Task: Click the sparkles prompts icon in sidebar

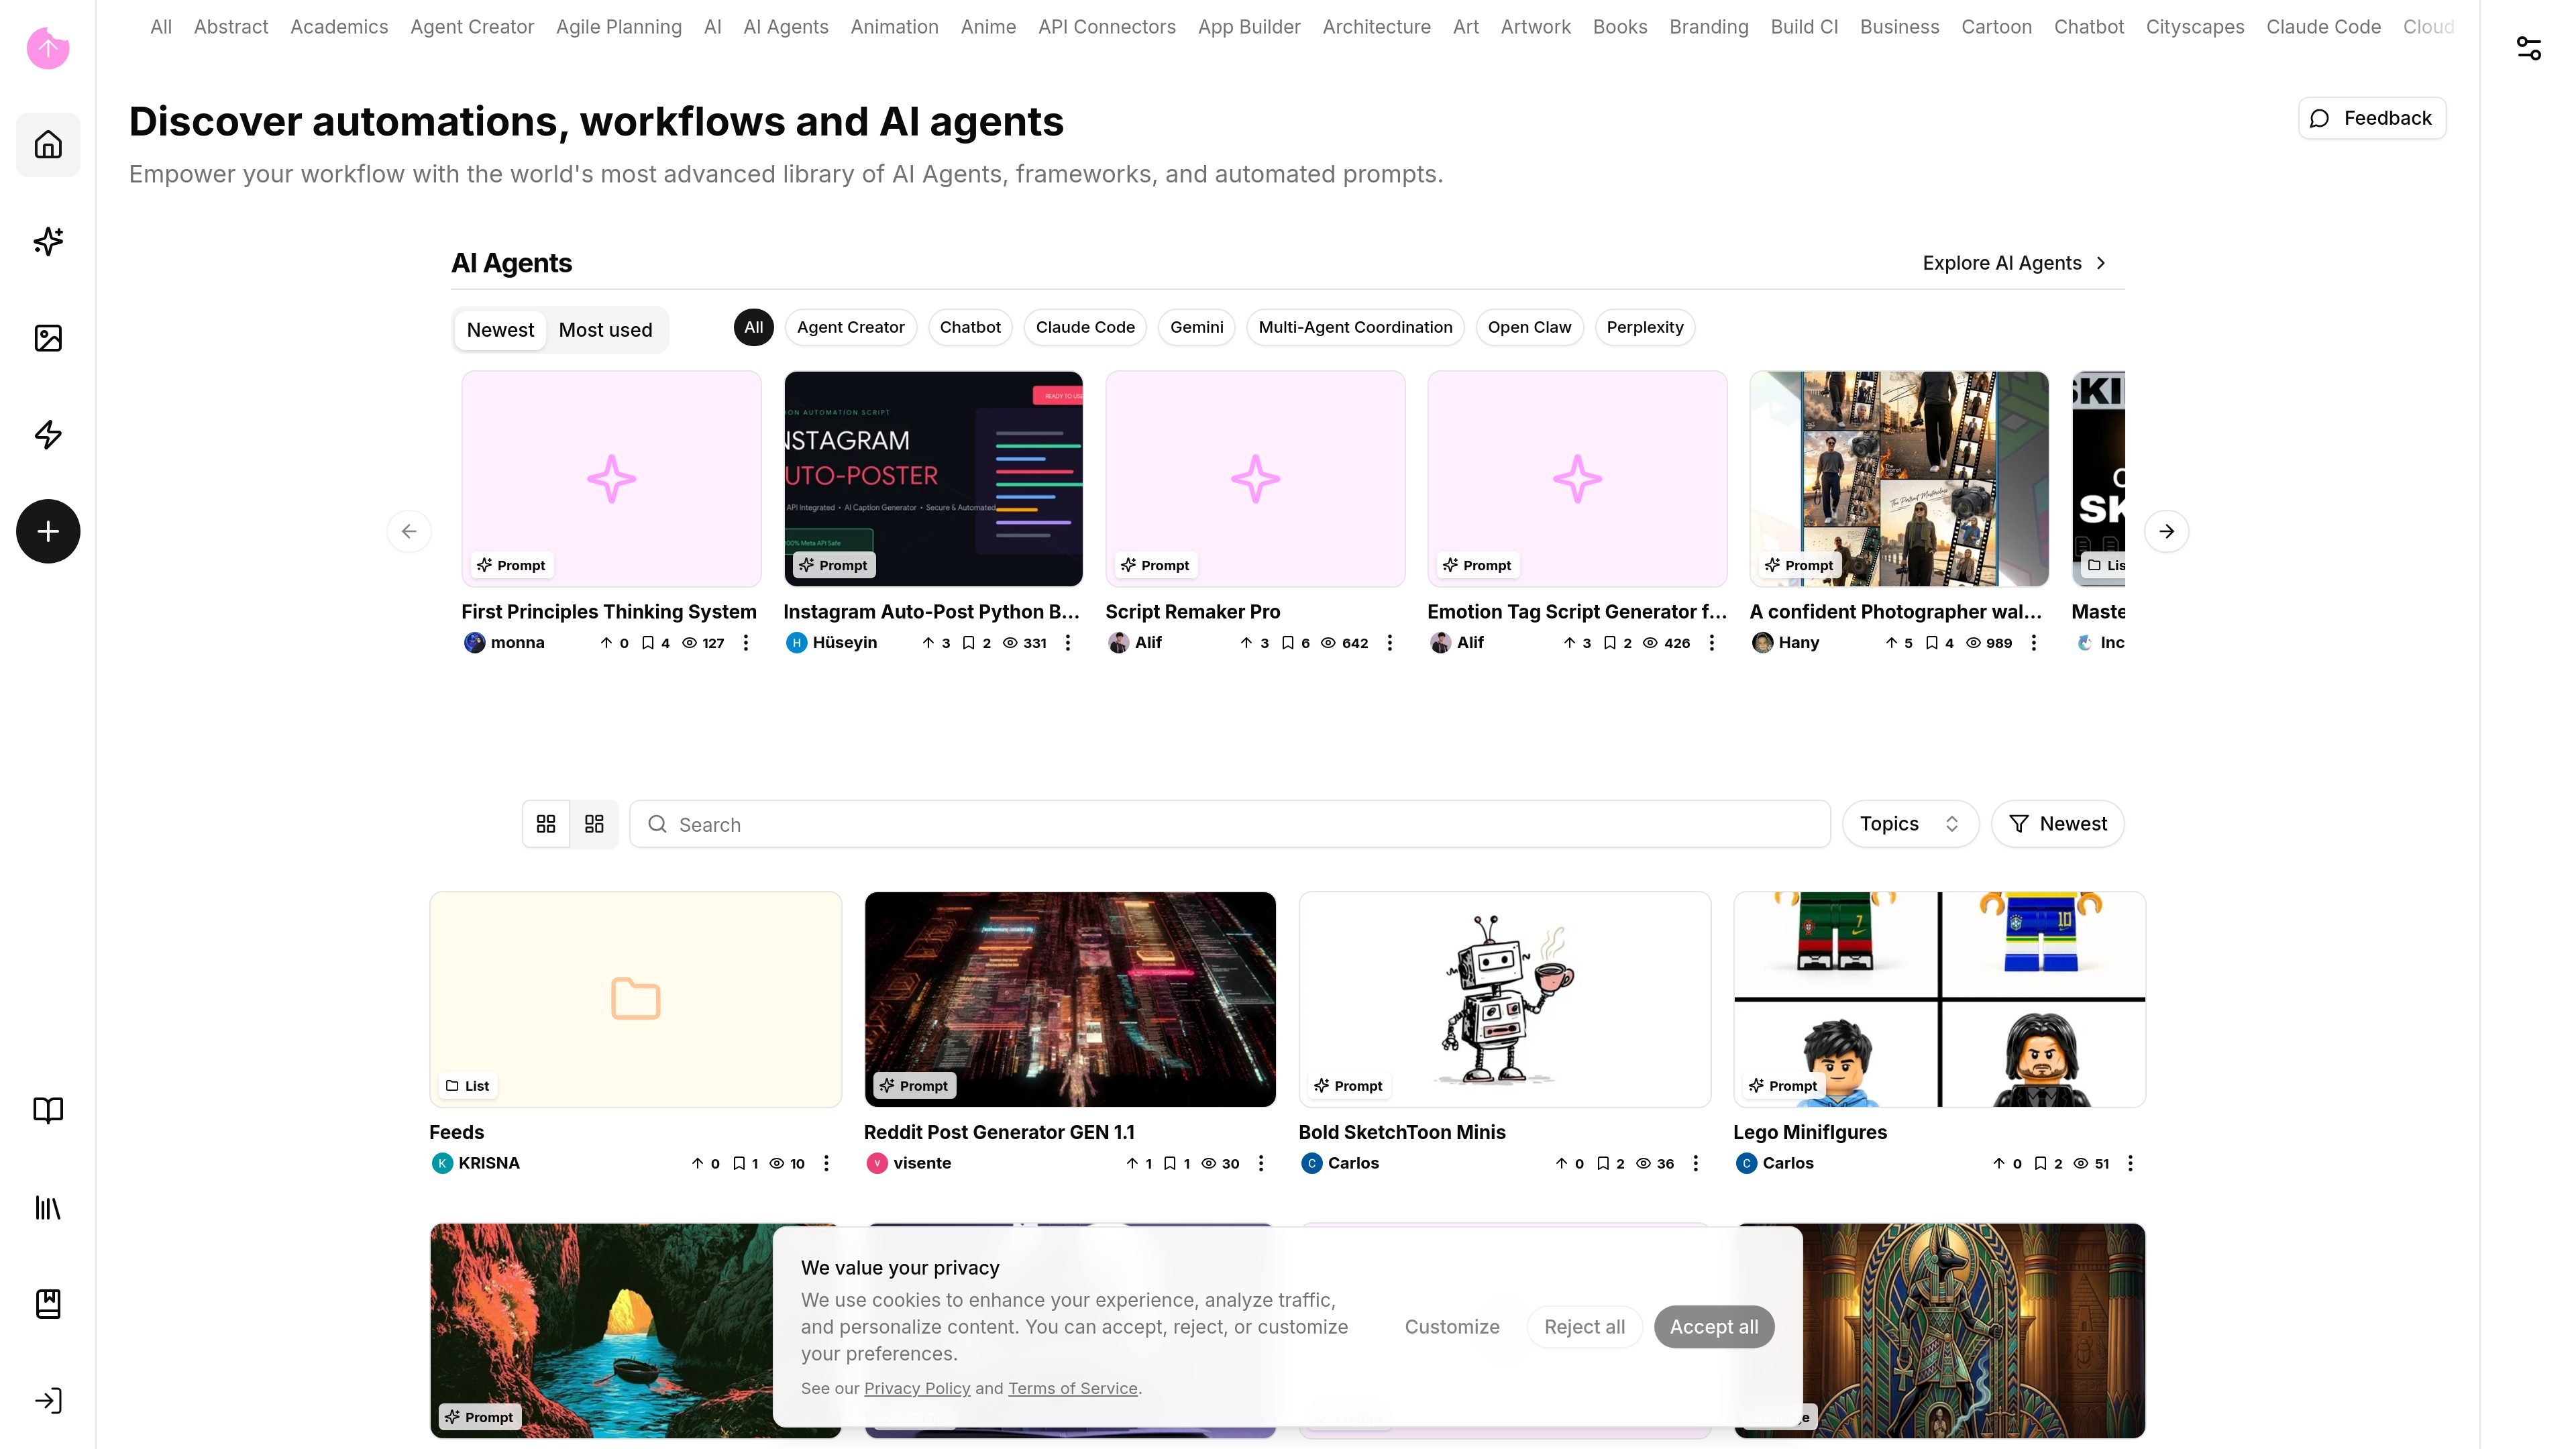Action: 48,241
